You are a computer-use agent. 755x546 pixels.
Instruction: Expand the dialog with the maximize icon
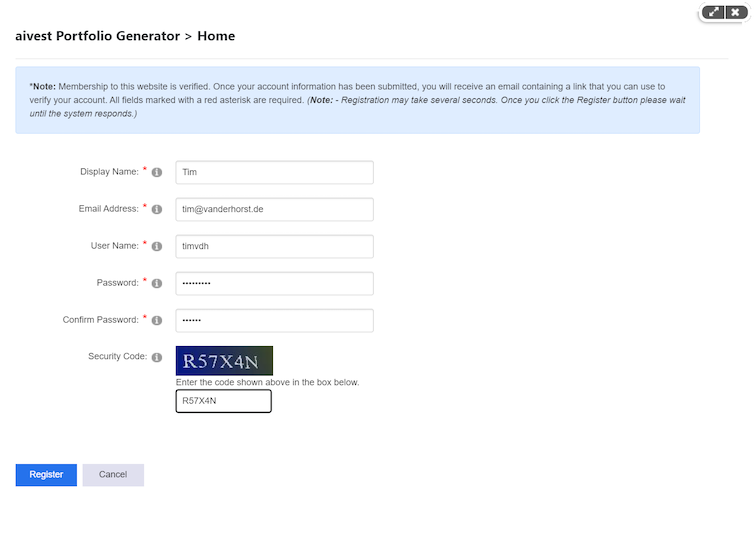[x=713, y=12]
